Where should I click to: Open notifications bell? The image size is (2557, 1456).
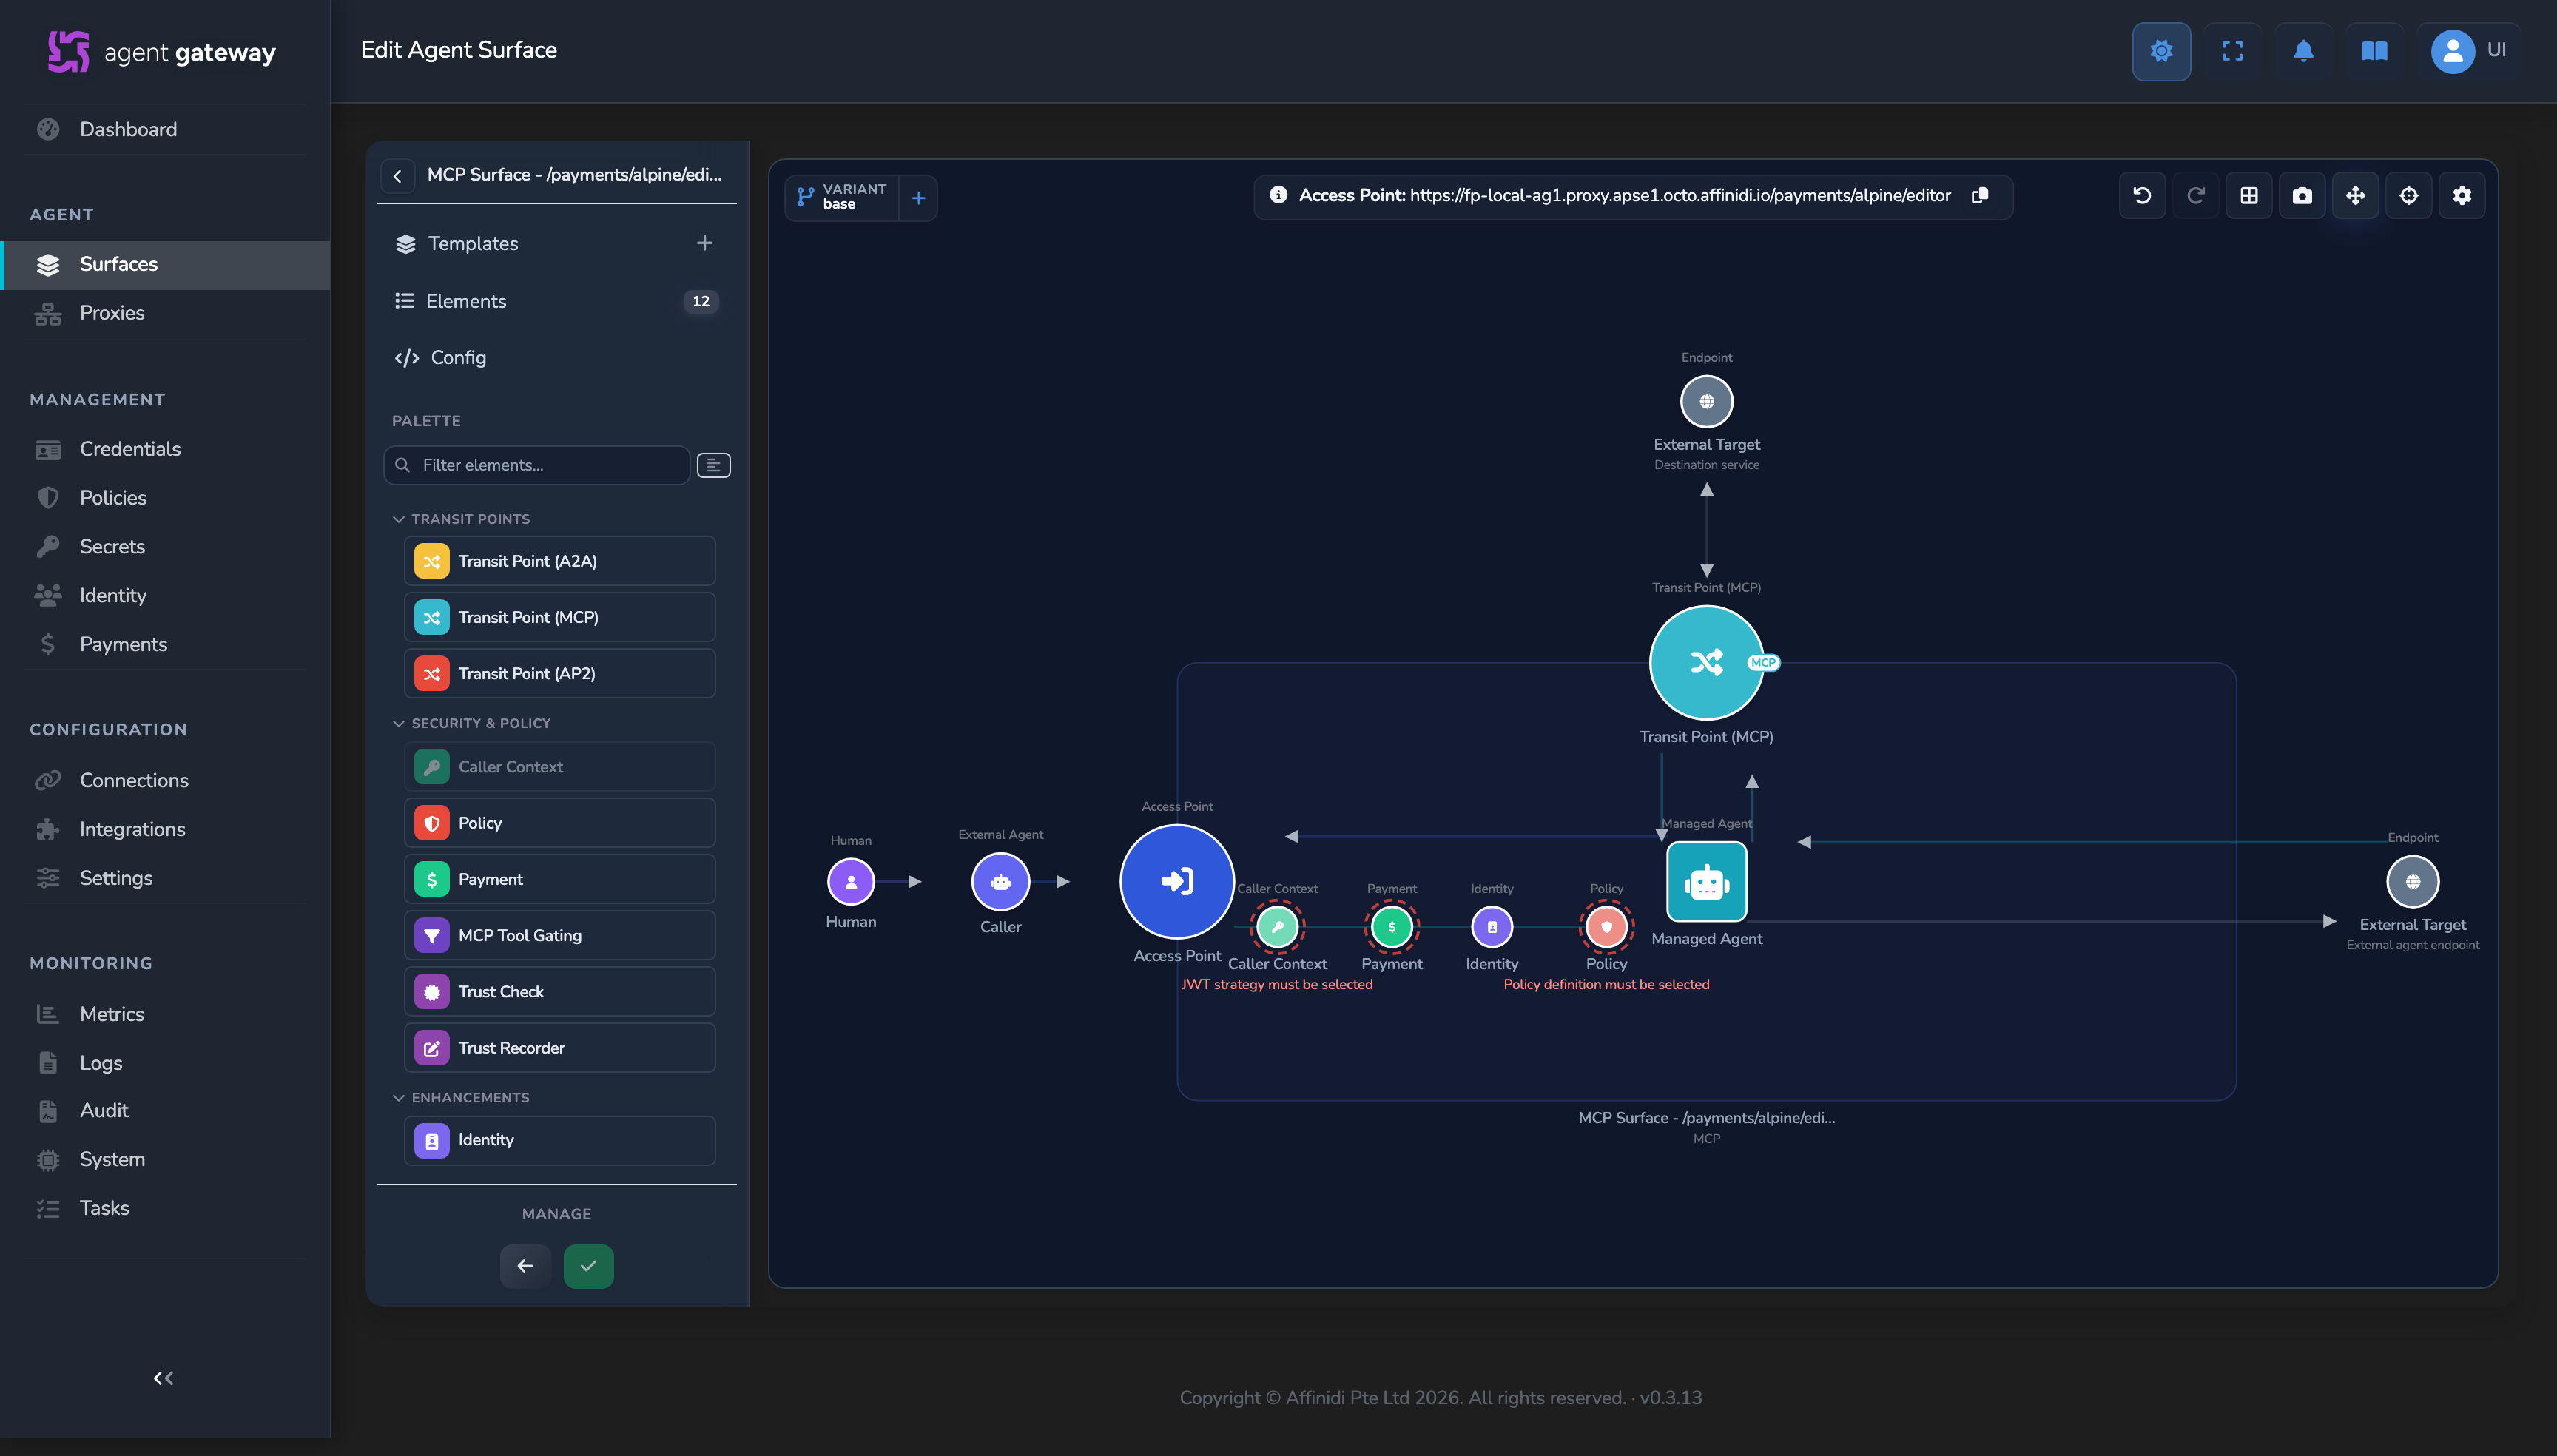[2303, 51]
